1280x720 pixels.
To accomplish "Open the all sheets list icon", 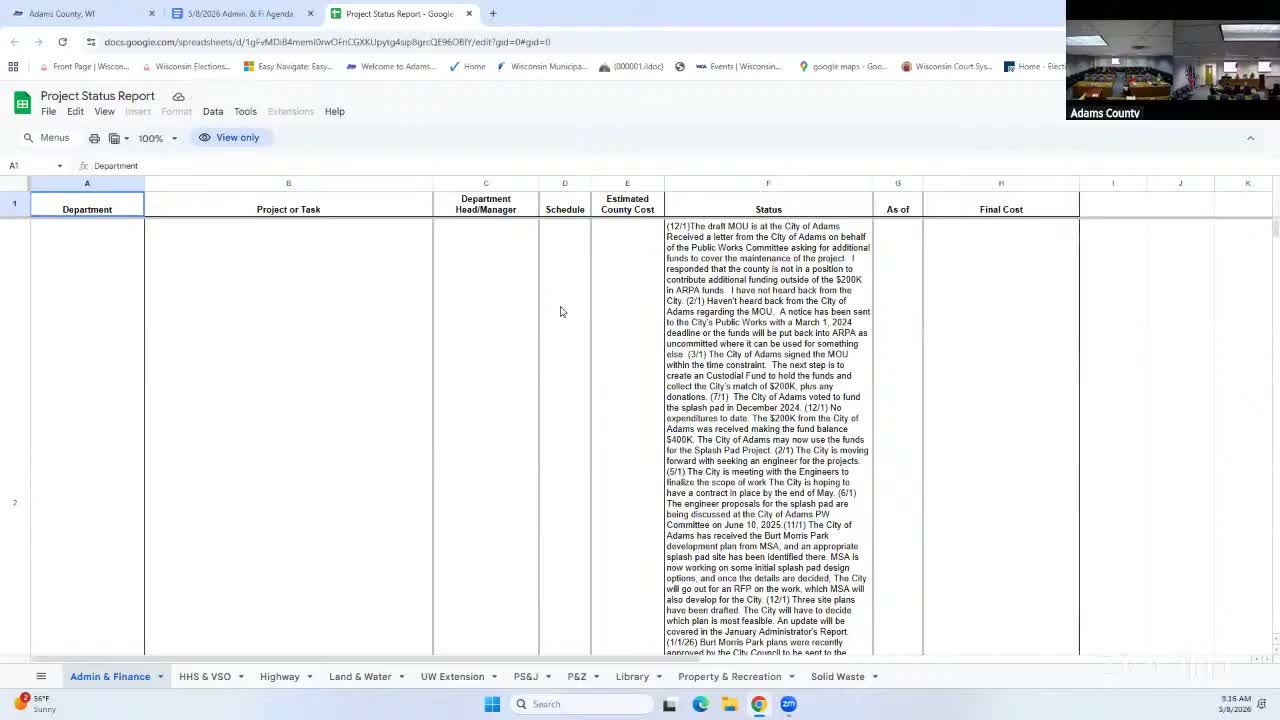I will [41, 677].
